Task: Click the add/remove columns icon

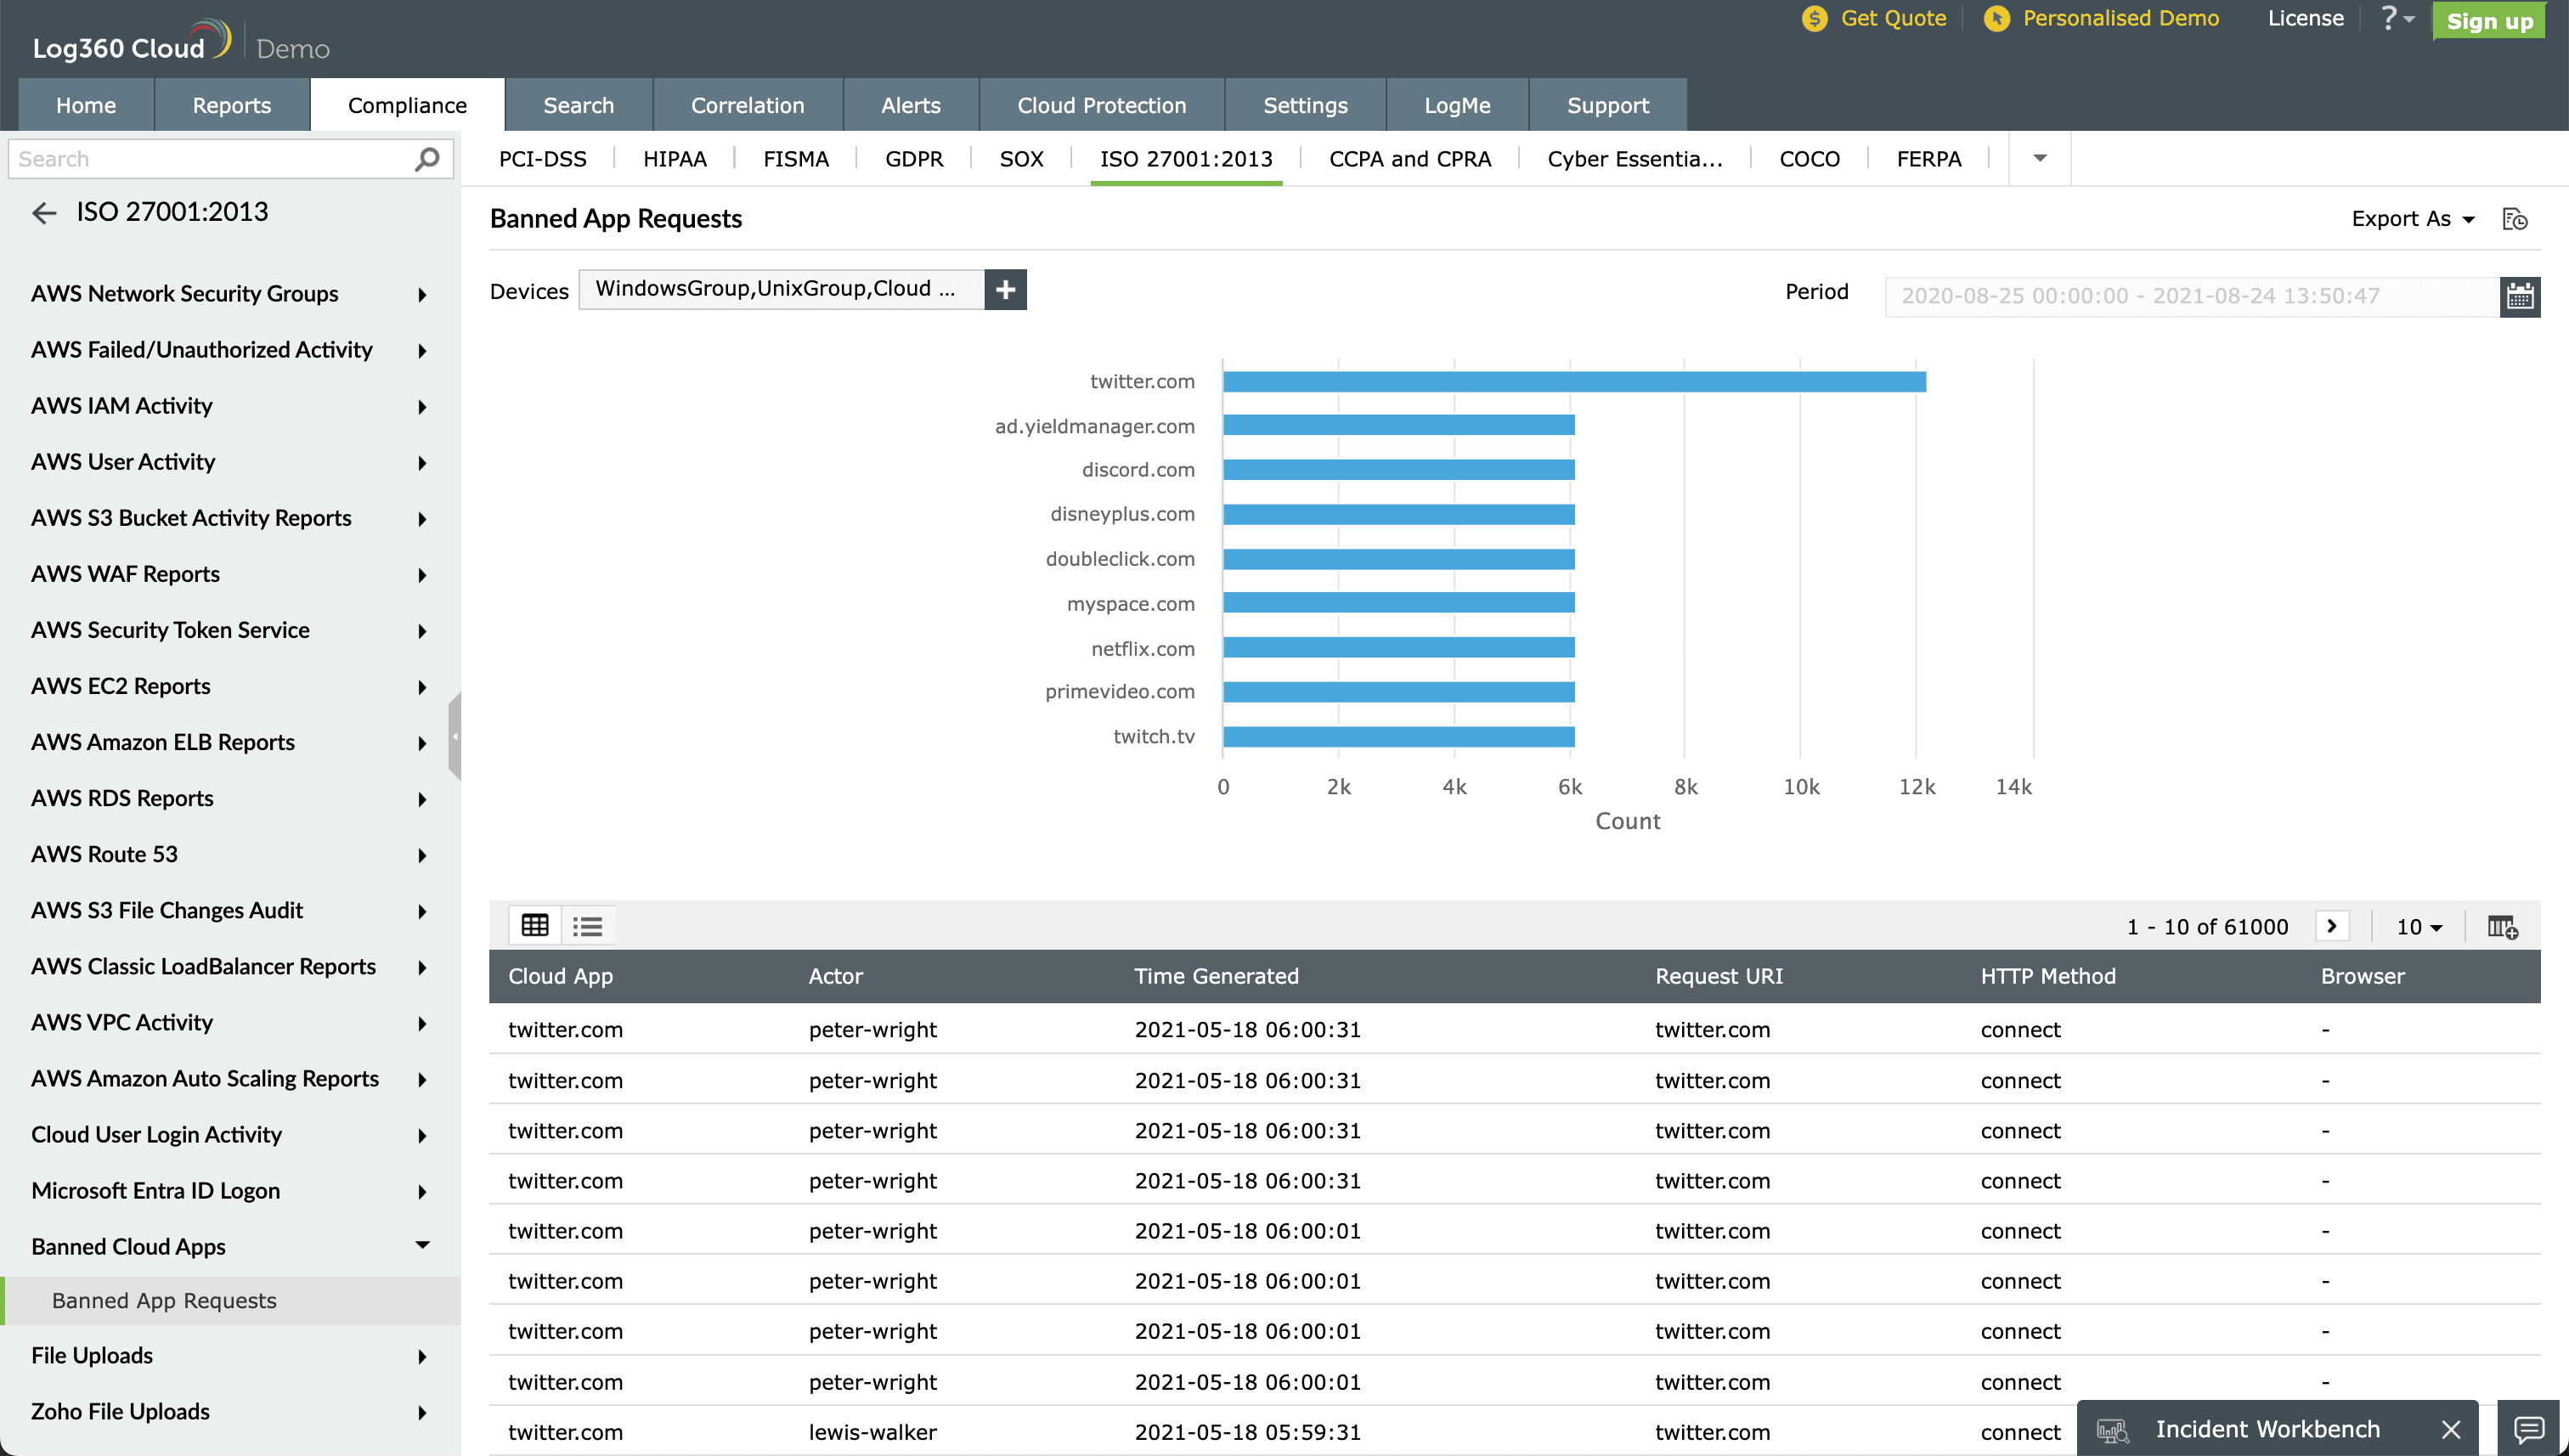Action: [2502, 926]
